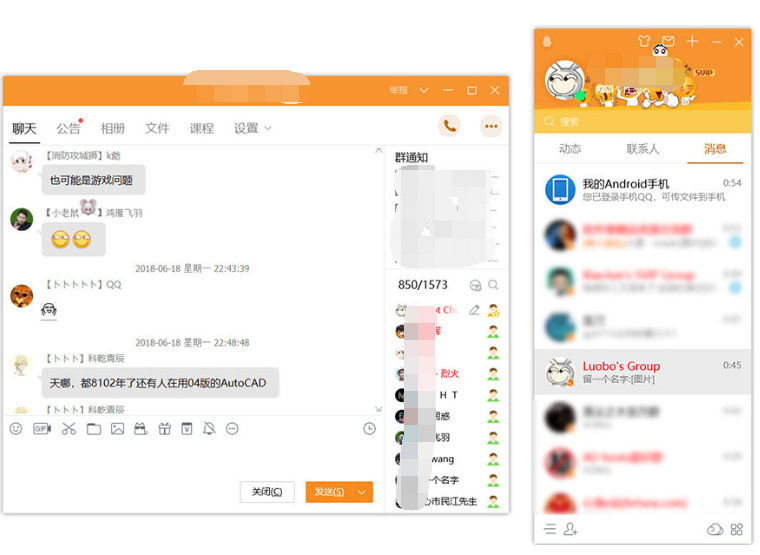Switch to 联系人 tab in QQ panel
This screenshot has width=760, height=555.
[643, 149]
